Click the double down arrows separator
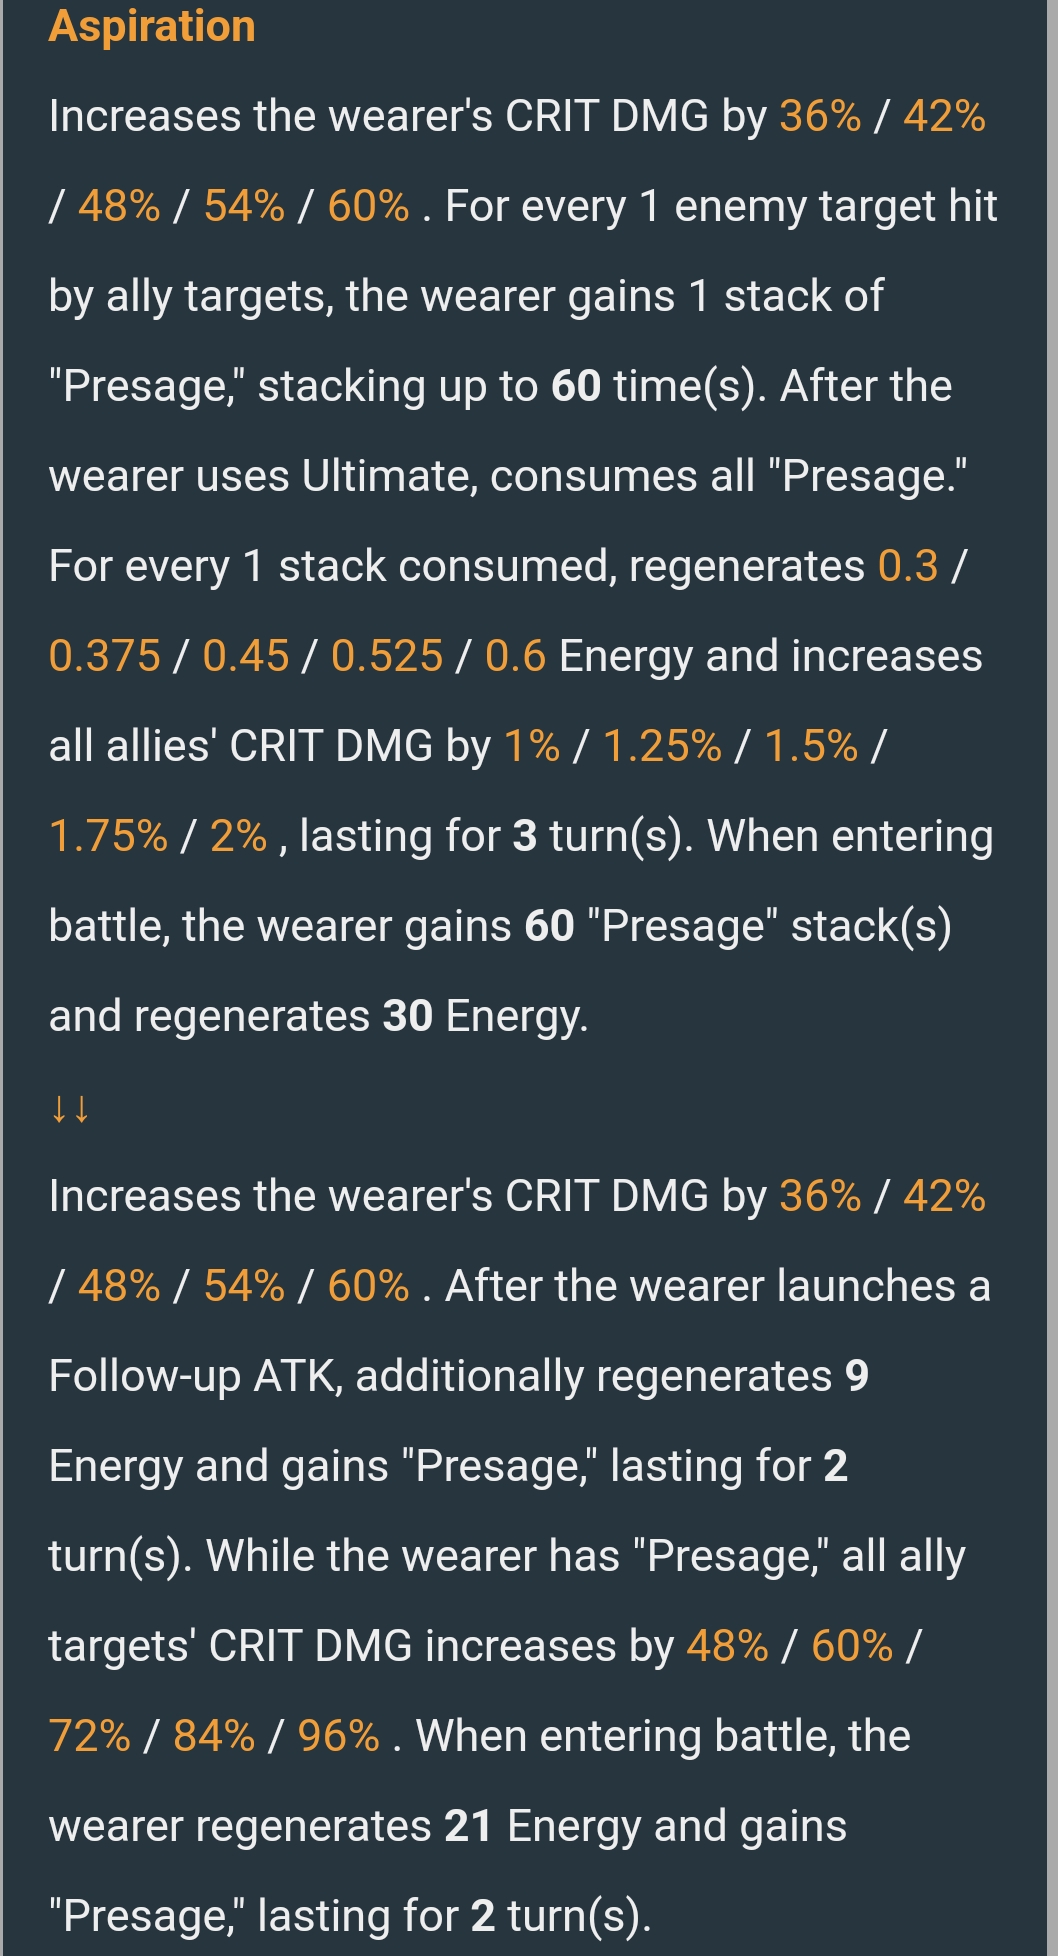 click(x=70, y=1108)
